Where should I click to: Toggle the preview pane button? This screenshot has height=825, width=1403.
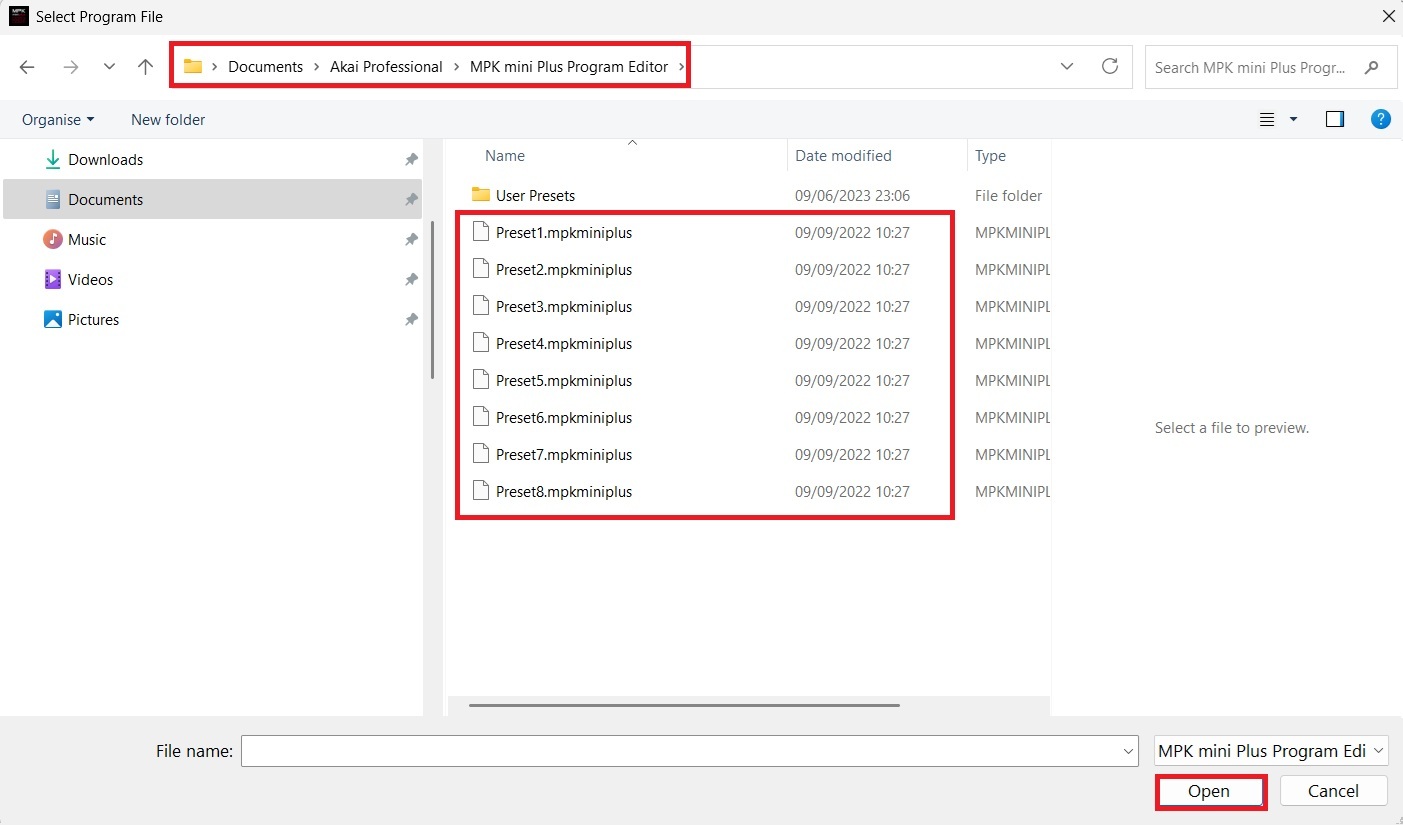pyautogui.click(x=1335, y=119)
